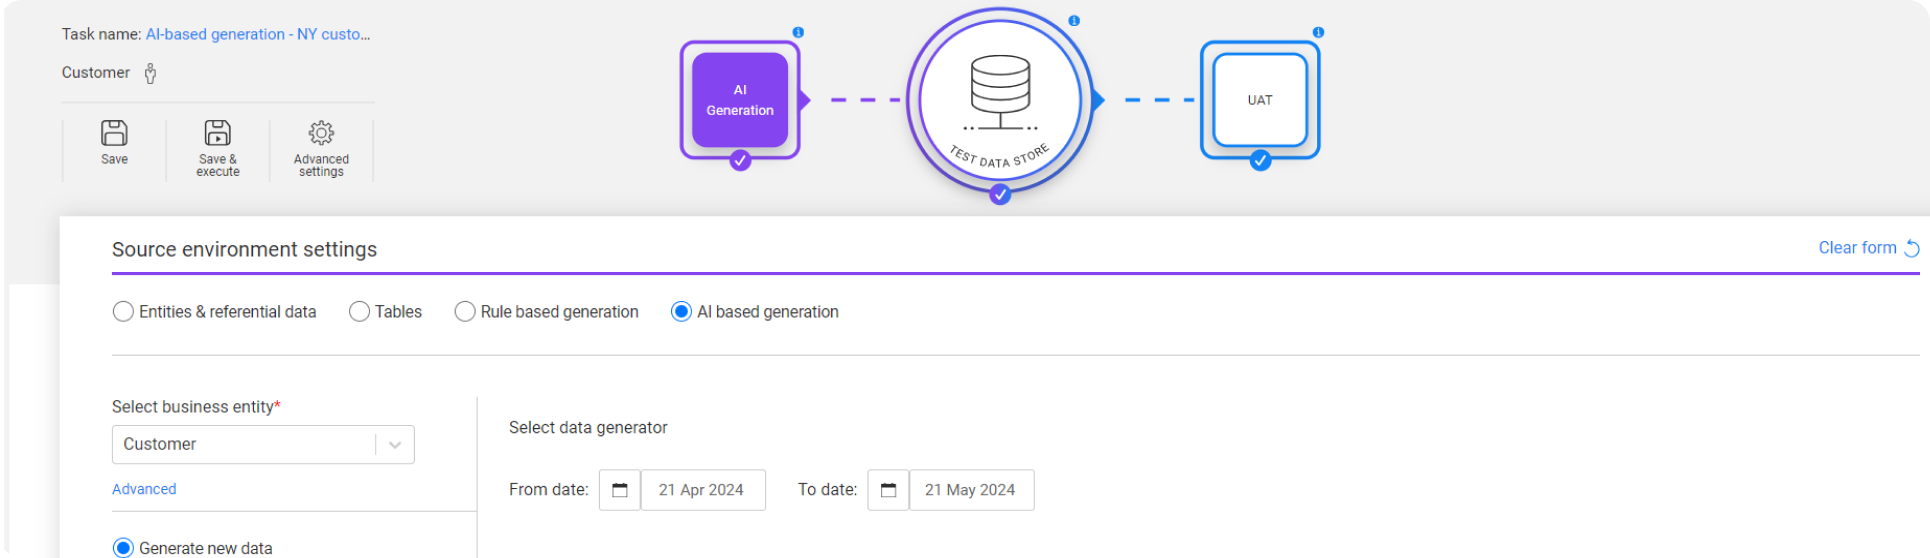Click info icon above AI Generation node

(x=798, y=32)
